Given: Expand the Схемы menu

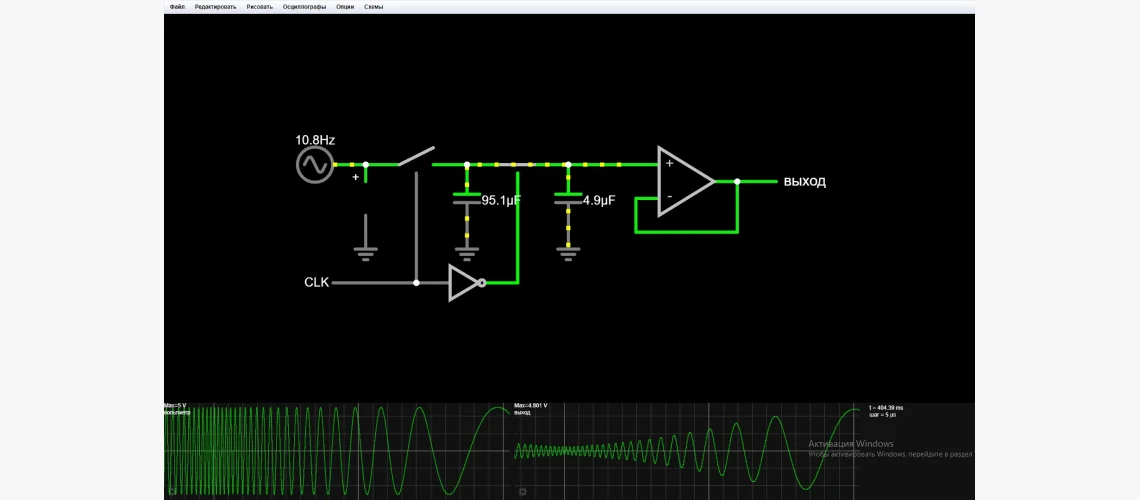Looking at the screenshot, I should [373, 6].
